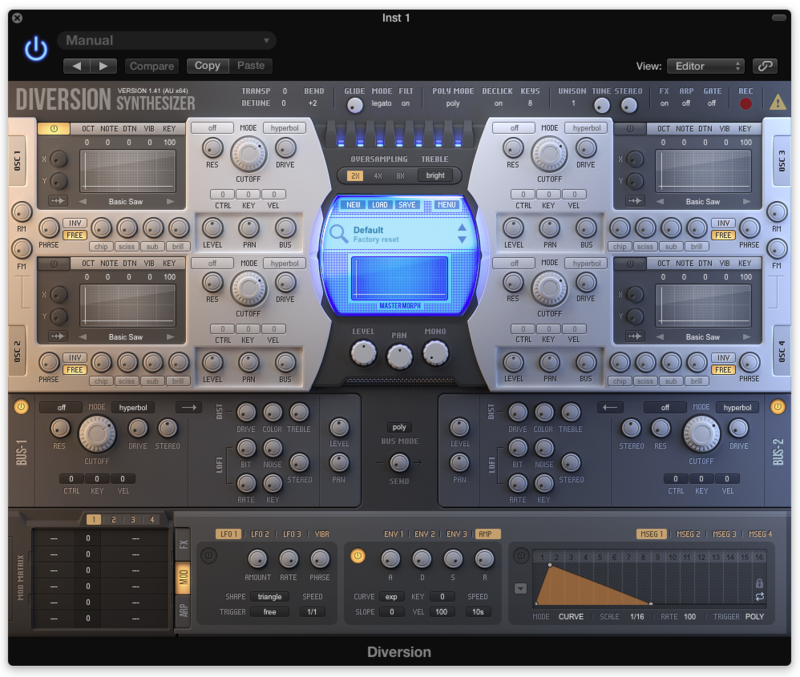Click the LOAD preset button
The image size is (800, 677).
(x=379, y=205)
